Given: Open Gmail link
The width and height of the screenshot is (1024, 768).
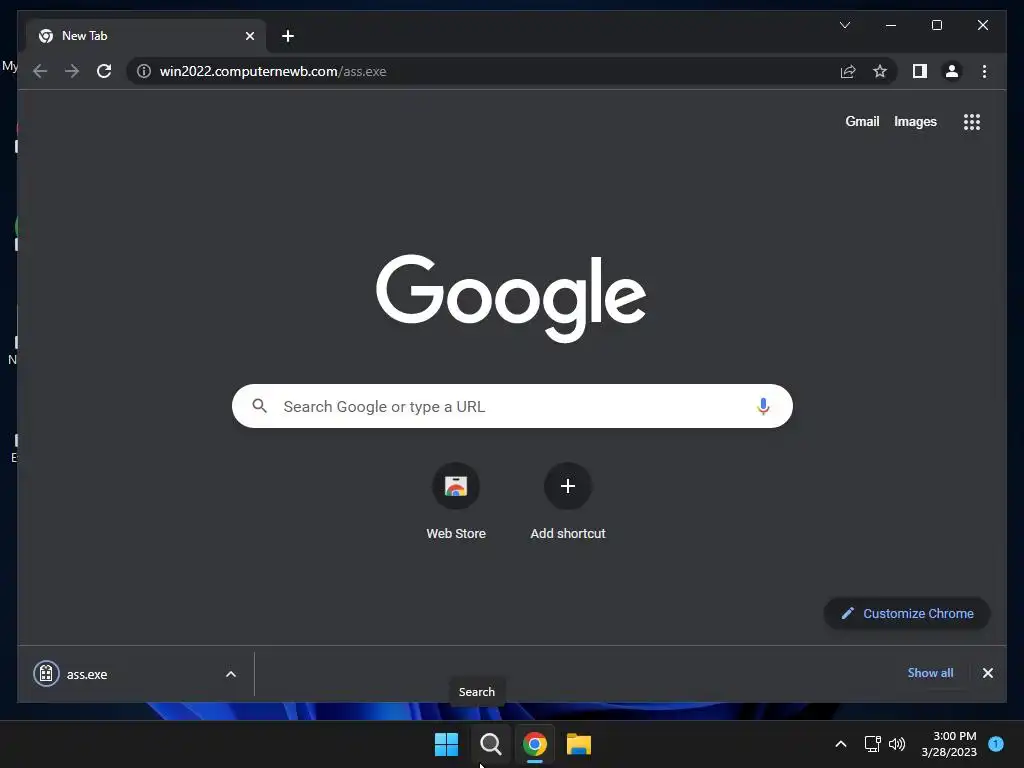Looking at the screenshot, I should click(x=862, y=121).
